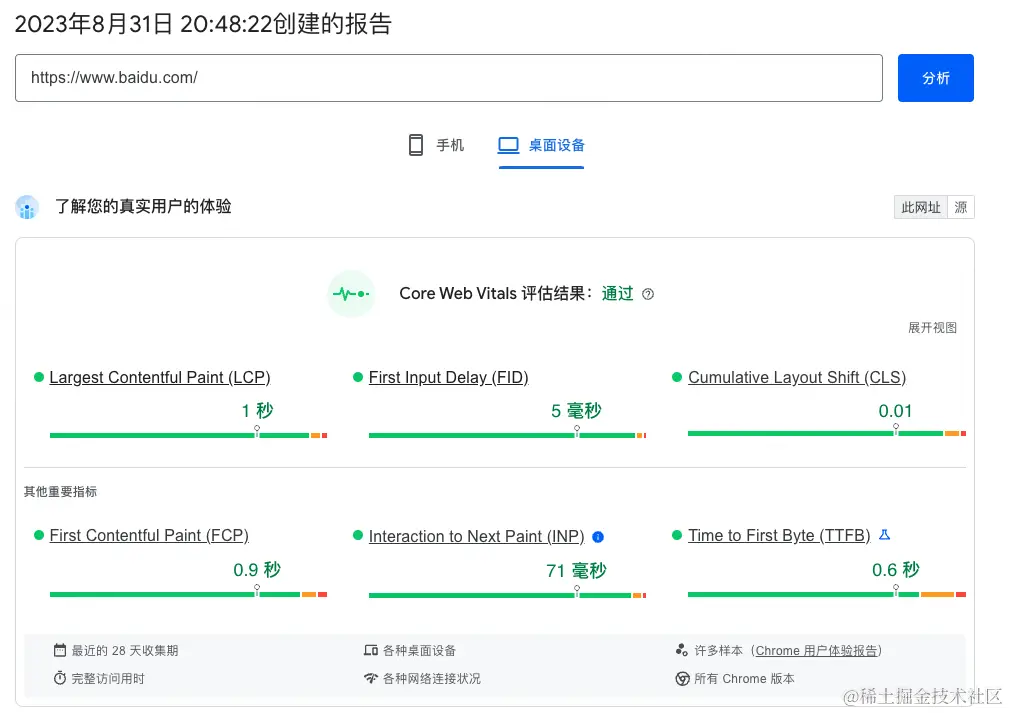Open Cumulative Layout Shift (CLS) link
This screenshot has width=1009, height=713.
[797, 377]
